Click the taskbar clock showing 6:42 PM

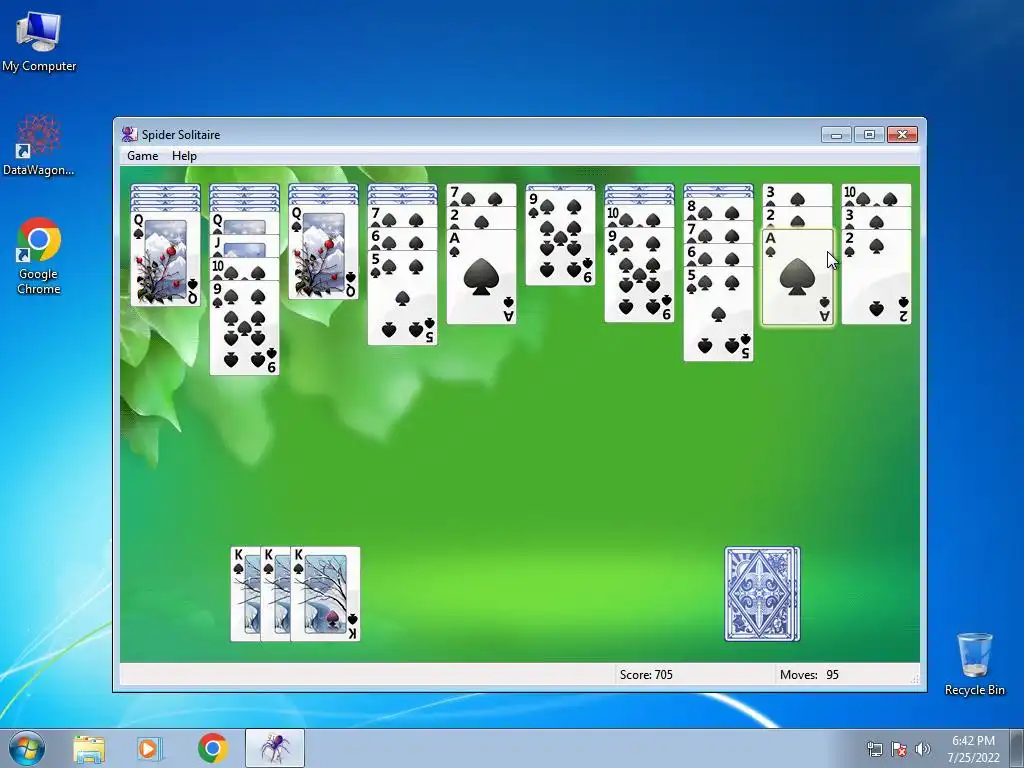973,749
